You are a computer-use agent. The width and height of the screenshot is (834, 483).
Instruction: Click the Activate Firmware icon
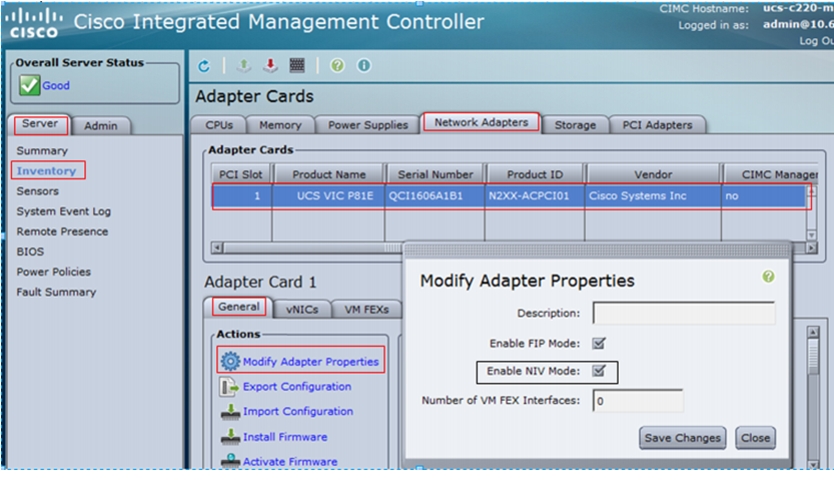coord(230,461)
